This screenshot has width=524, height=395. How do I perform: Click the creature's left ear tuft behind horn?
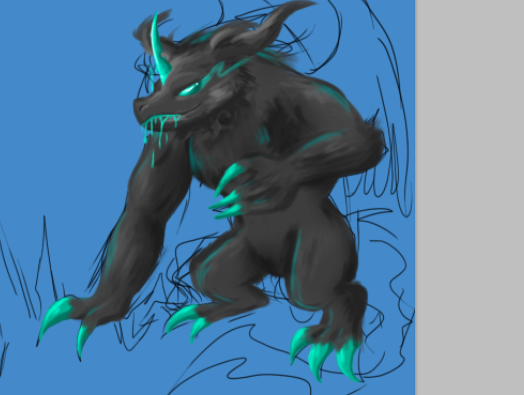(x=147, y=33)
